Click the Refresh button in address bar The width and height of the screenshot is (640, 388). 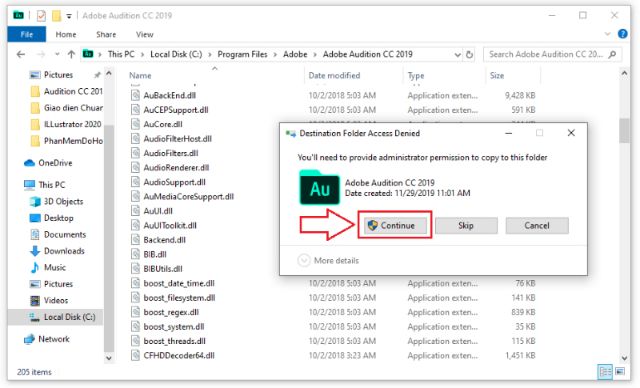[x=469, y=54]
